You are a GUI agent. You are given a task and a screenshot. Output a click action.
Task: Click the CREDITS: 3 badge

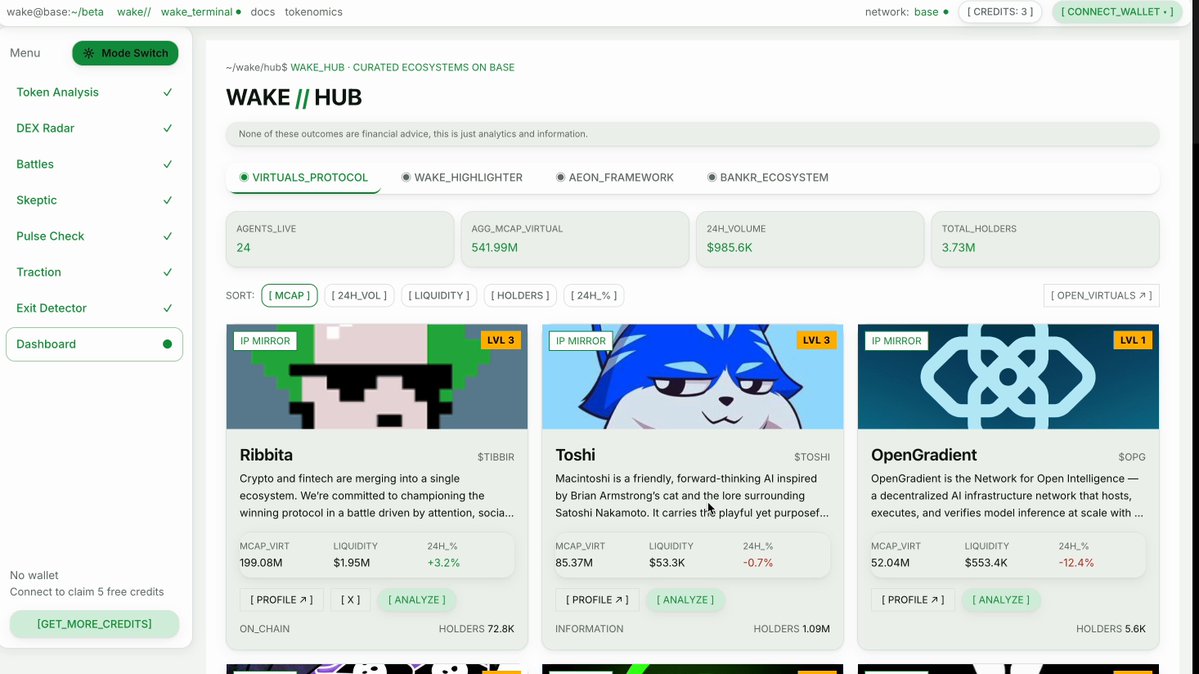coord(999,11)
